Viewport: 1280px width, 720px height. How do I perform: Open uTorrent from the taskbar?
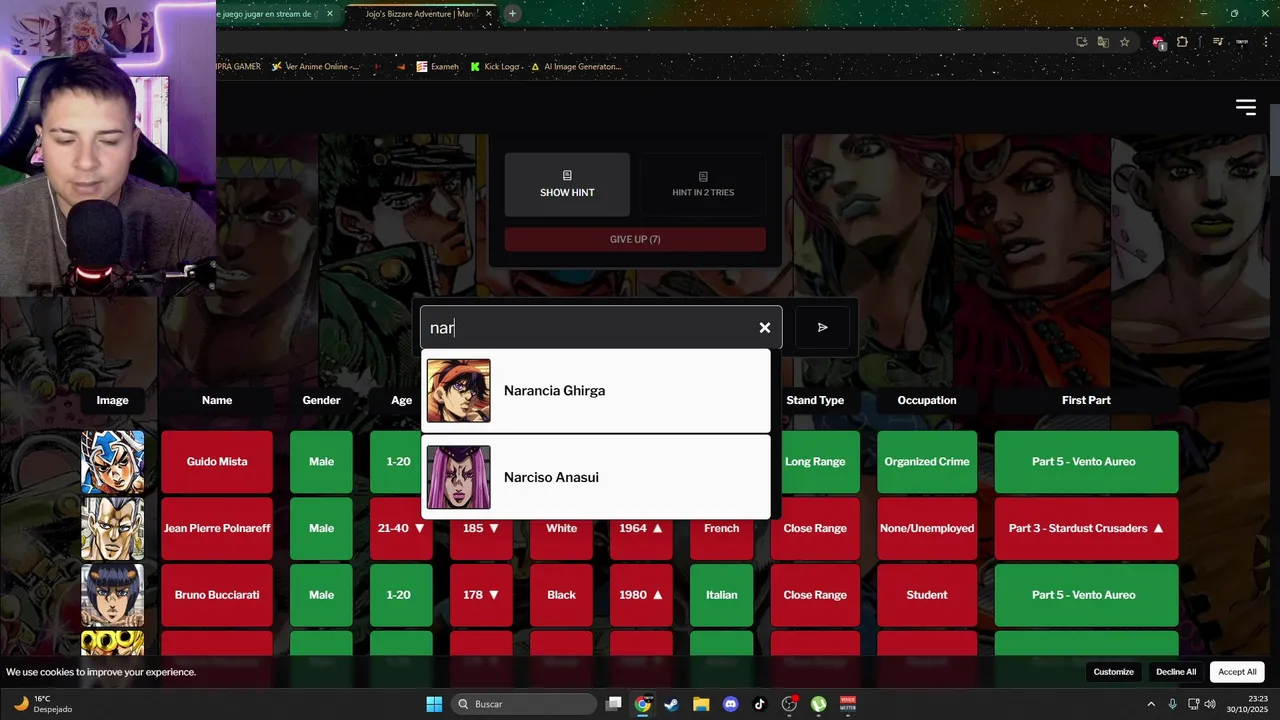point(819,704)
